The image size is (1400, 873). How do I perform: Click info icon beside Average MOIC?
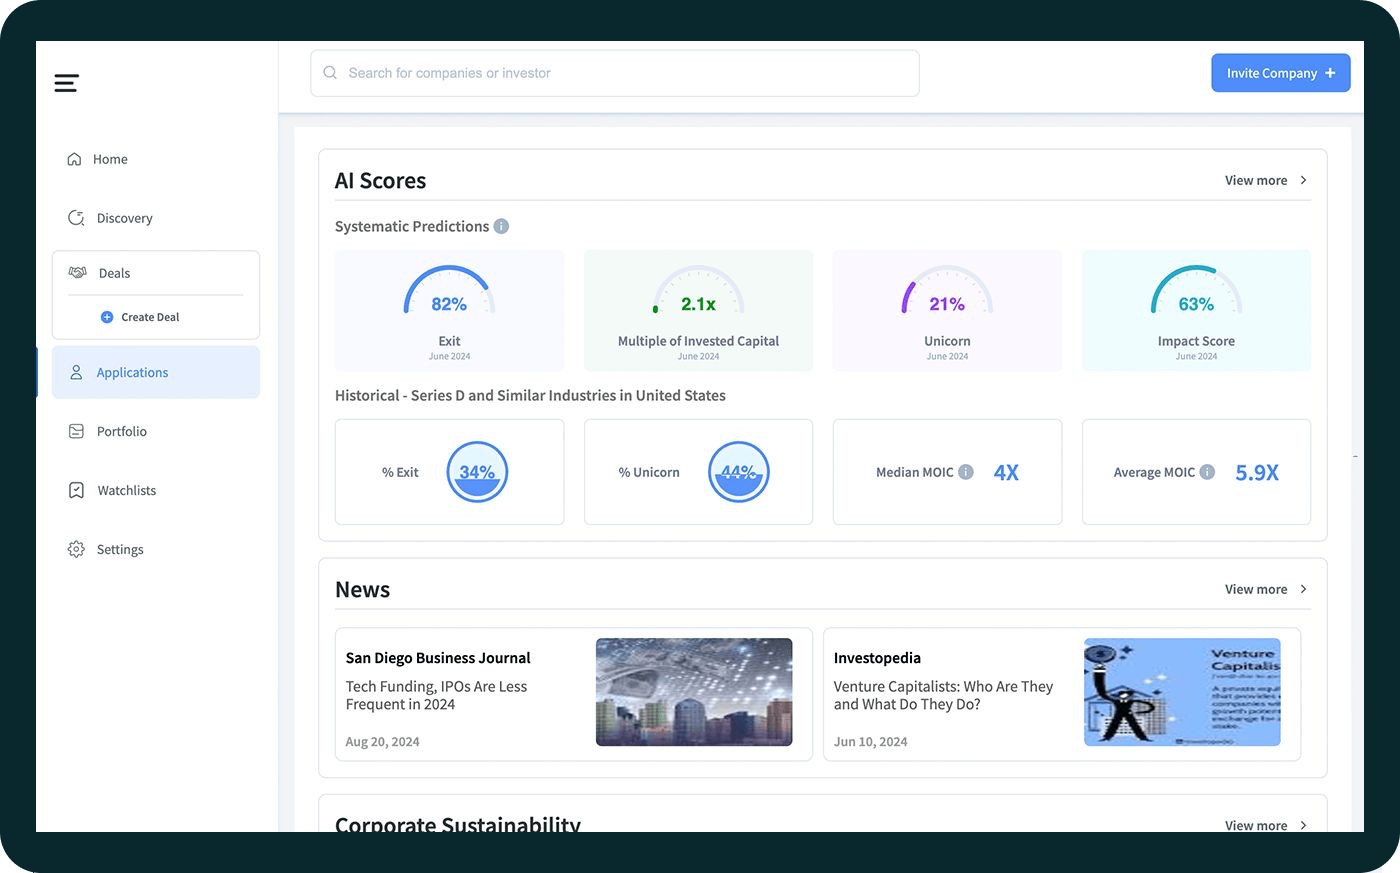click(1207, 472)
